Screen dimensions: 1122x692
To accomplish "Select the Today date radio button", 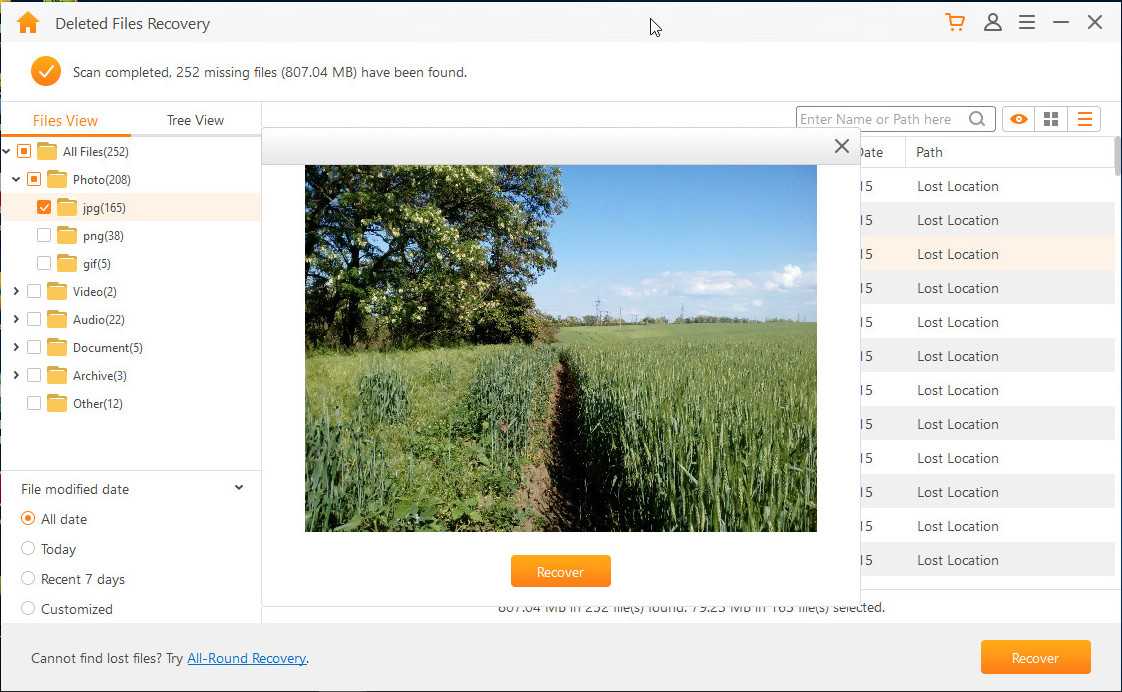I will tap(28, 549).
